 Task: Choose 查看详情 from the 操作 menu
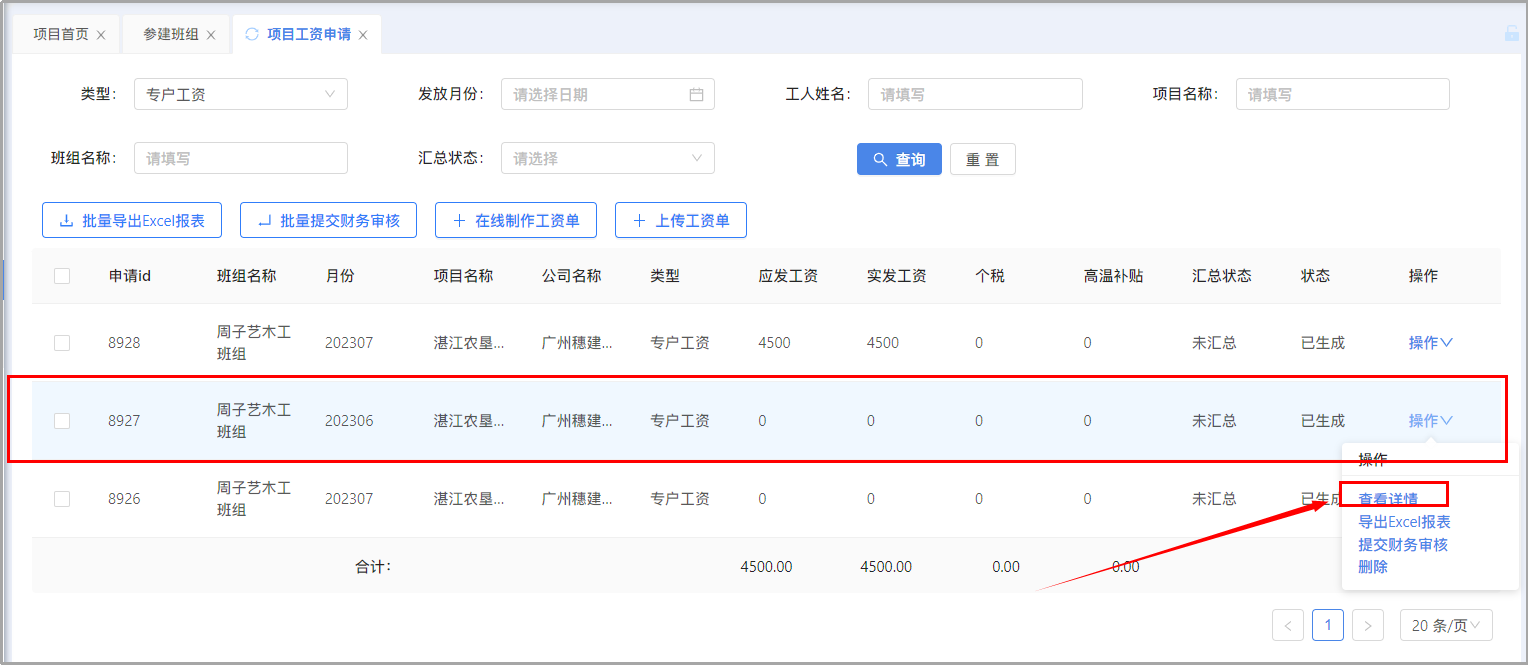[x=1387, y=499]
